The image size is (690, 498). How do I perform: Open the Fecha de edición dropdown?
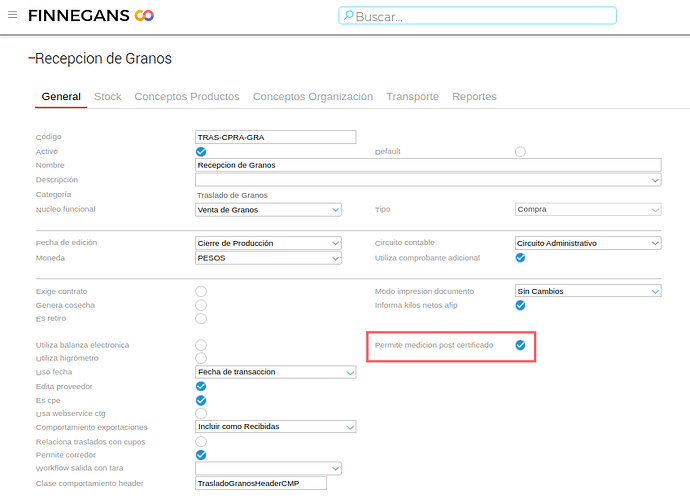coord(268,243)
